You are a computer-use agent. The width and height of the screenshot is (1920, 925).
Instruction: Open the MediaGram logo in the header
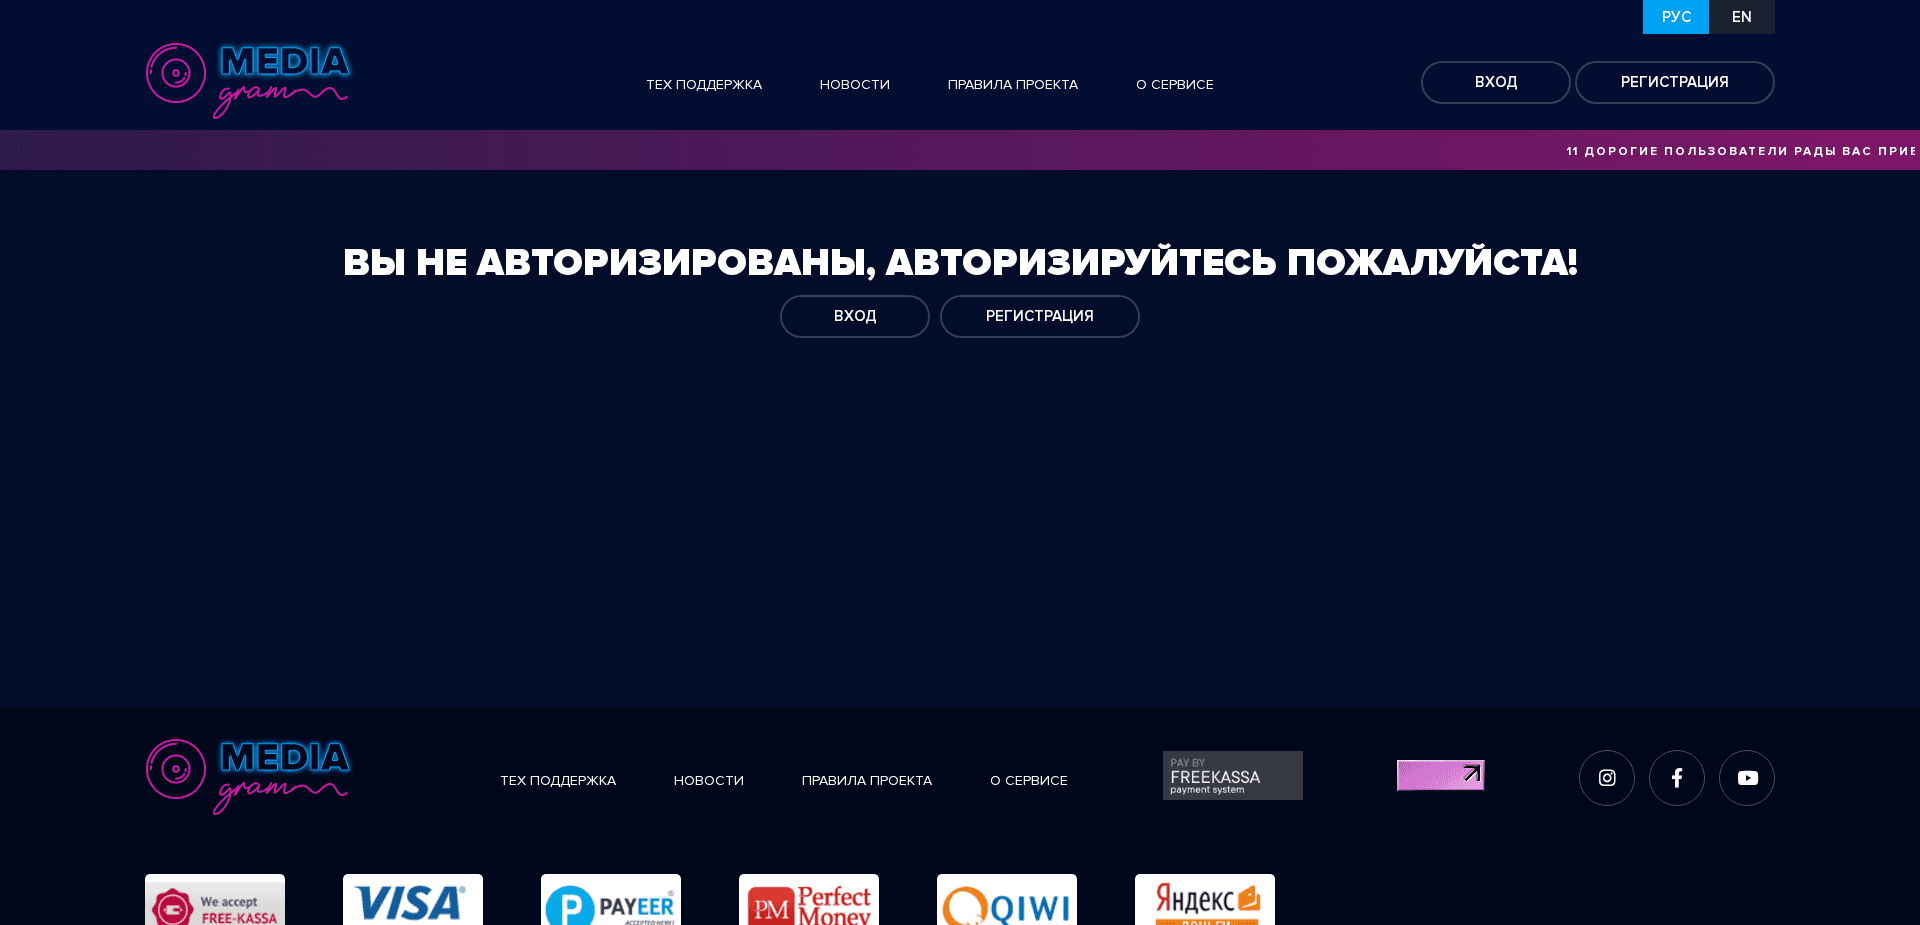pos(247,80)
